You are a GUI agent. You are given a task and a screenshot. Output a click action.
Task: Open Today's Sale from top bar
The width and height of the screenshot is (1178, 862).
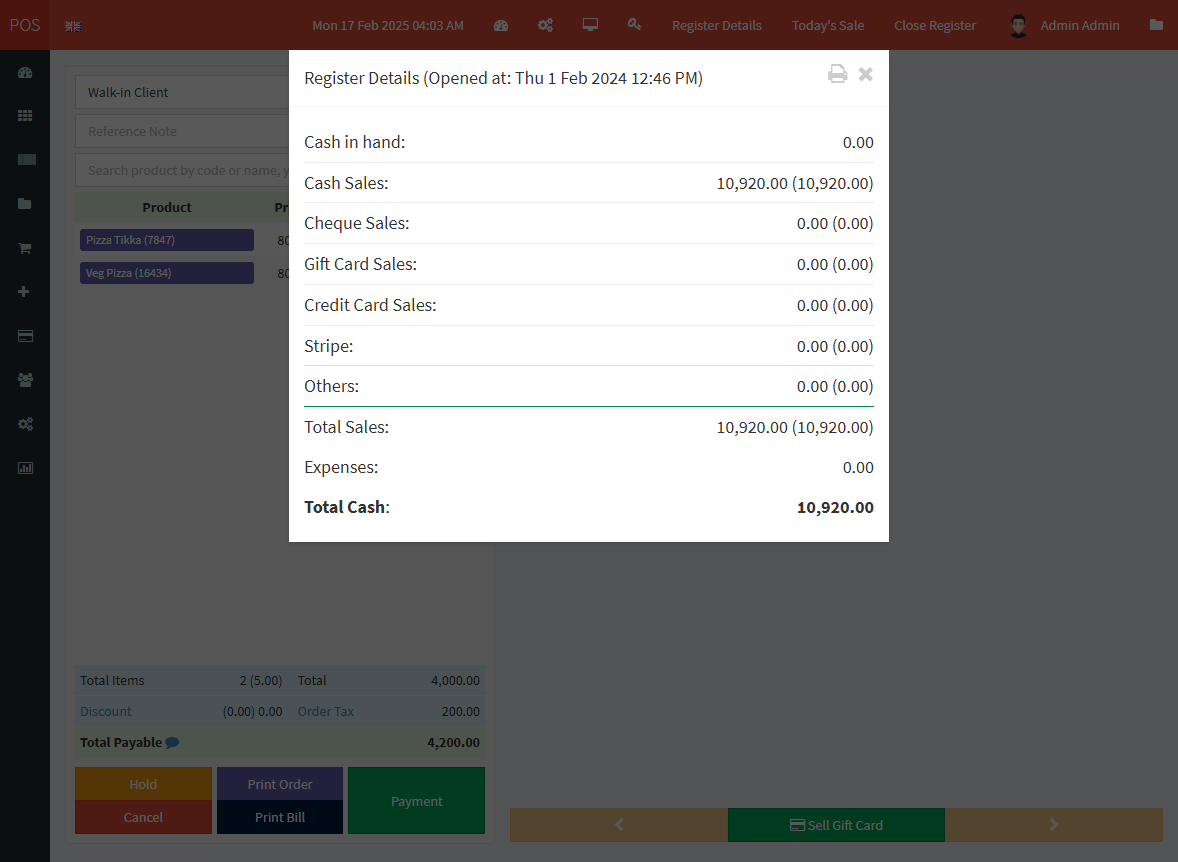(827, 26)
